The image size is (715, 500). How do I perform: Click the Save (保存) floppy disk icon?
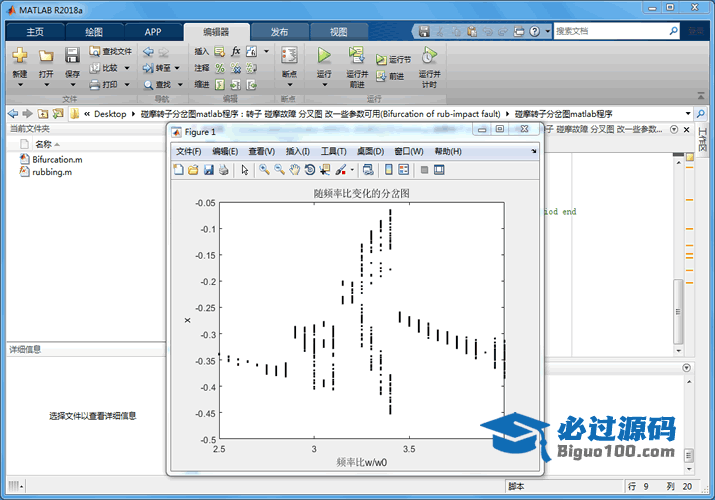click(x=72, y=56)
